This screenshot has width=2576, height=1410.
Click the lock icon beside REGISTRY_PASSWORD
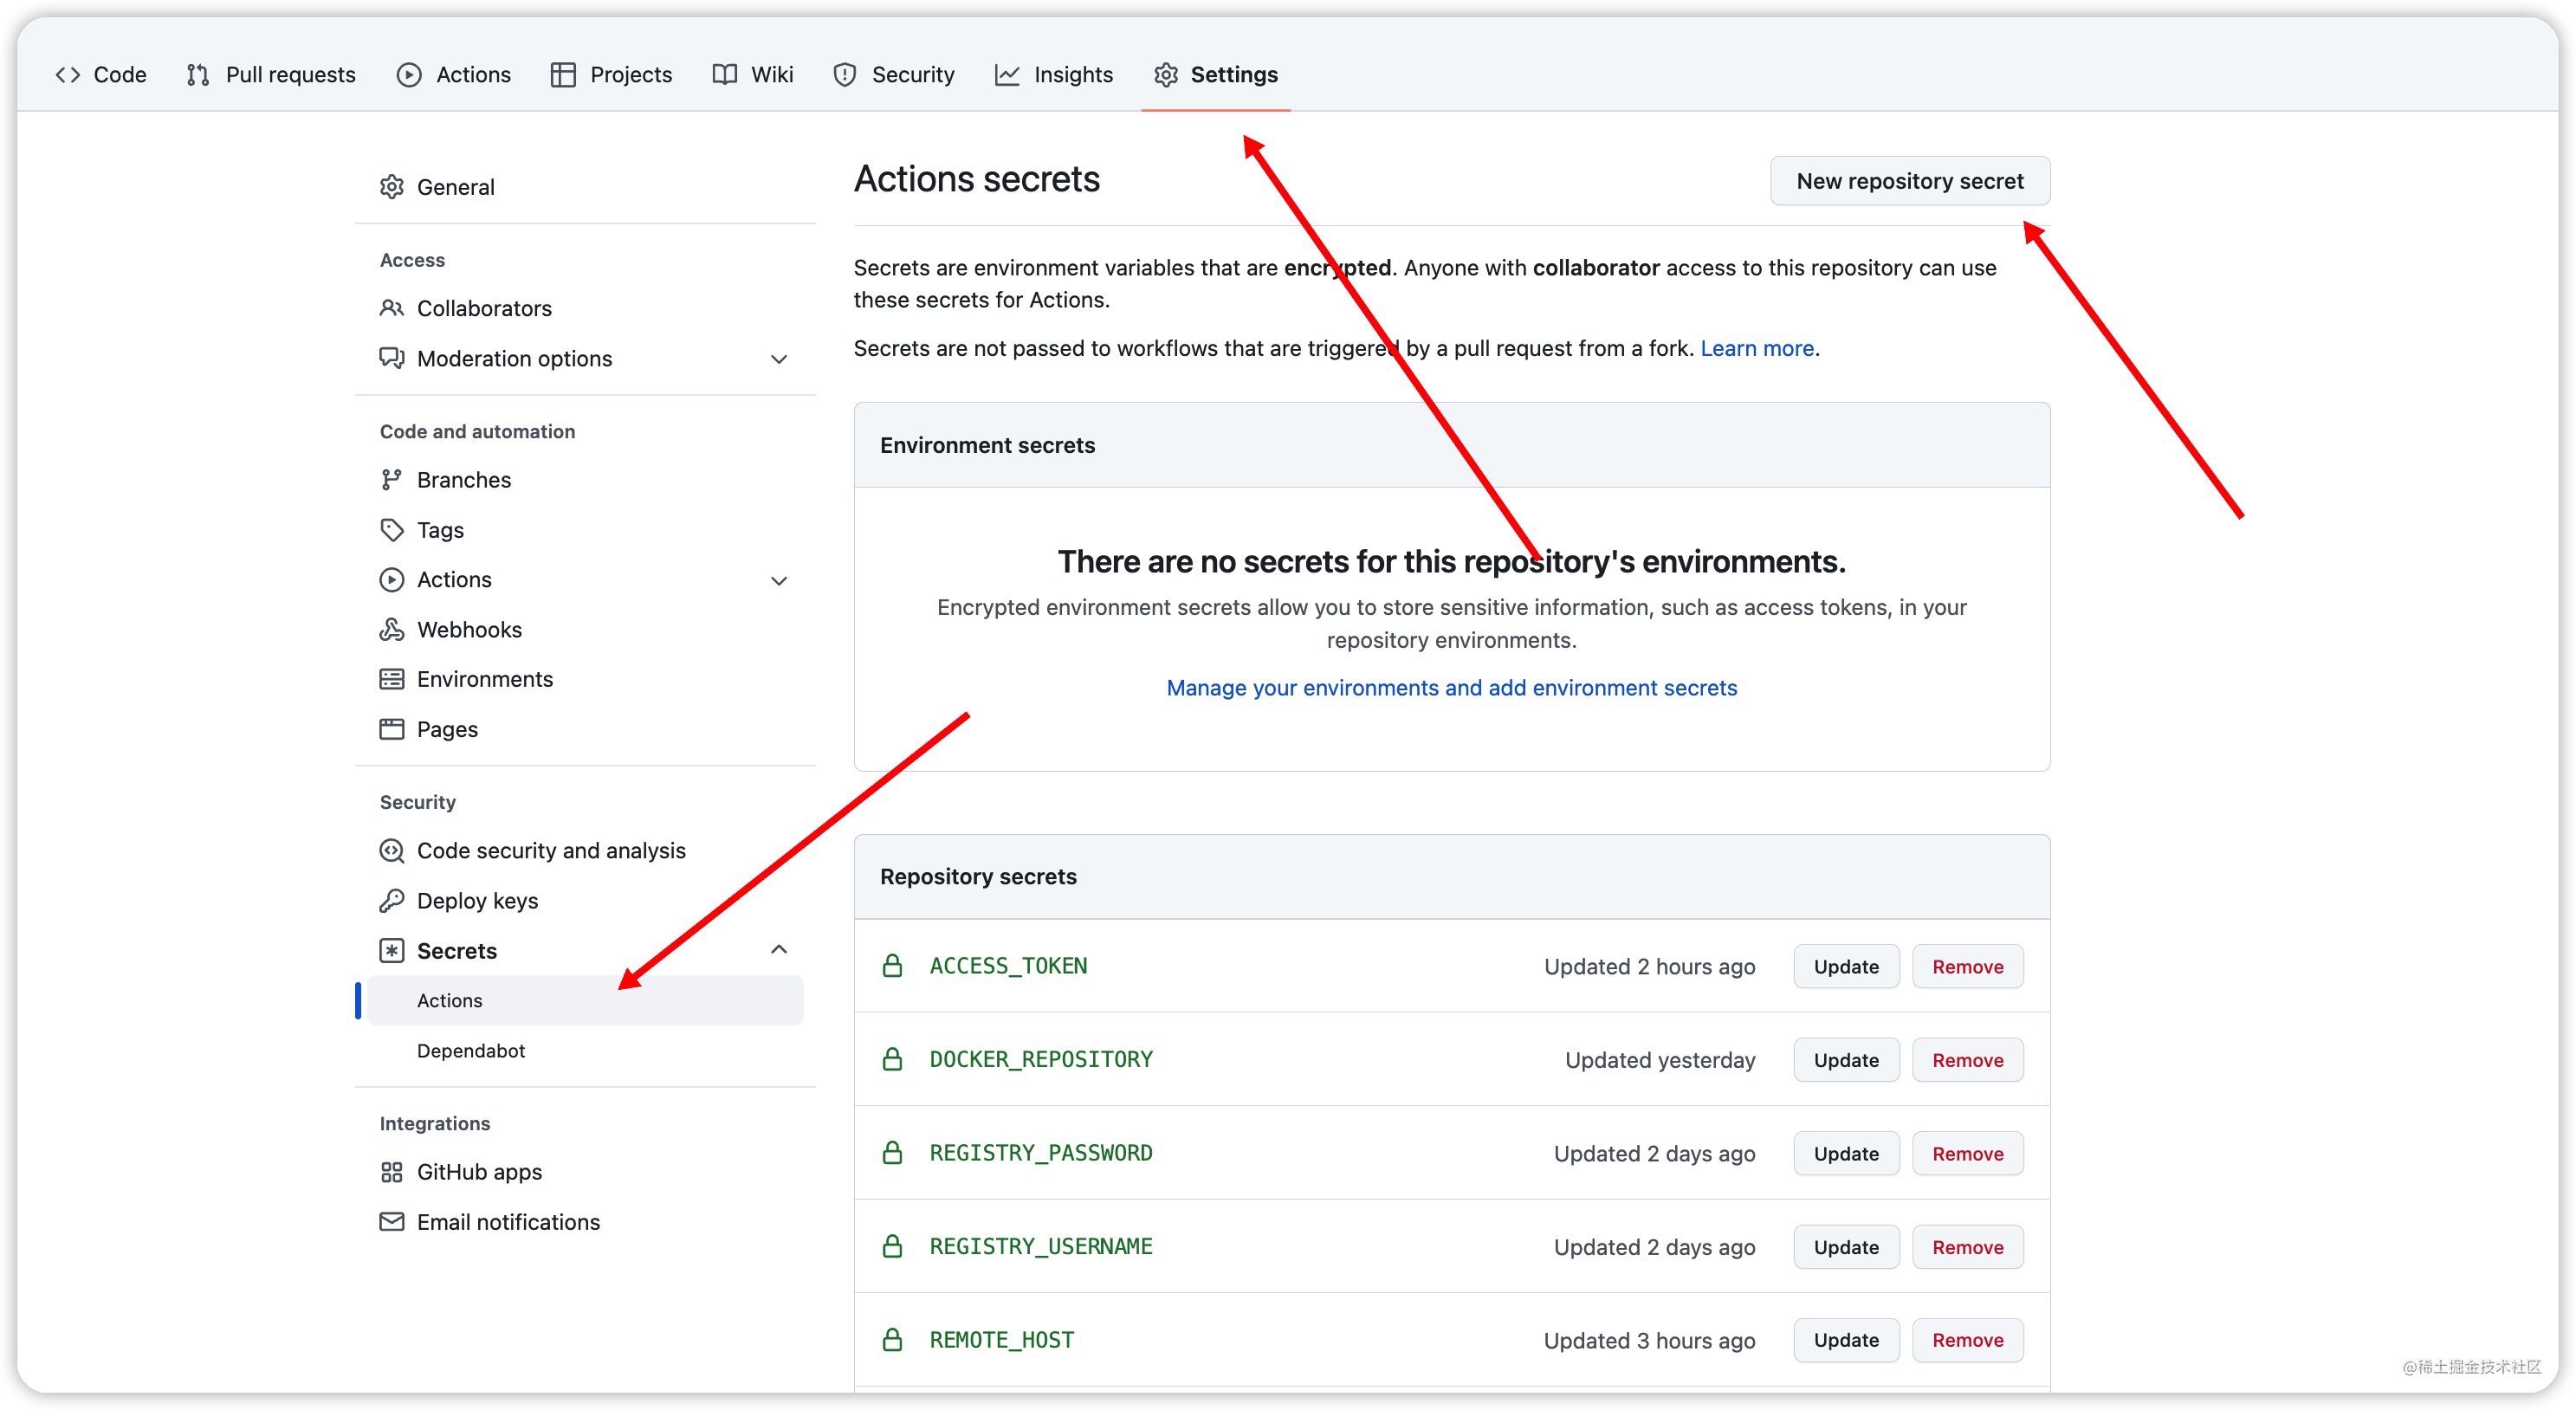(x=893, y=1153)
